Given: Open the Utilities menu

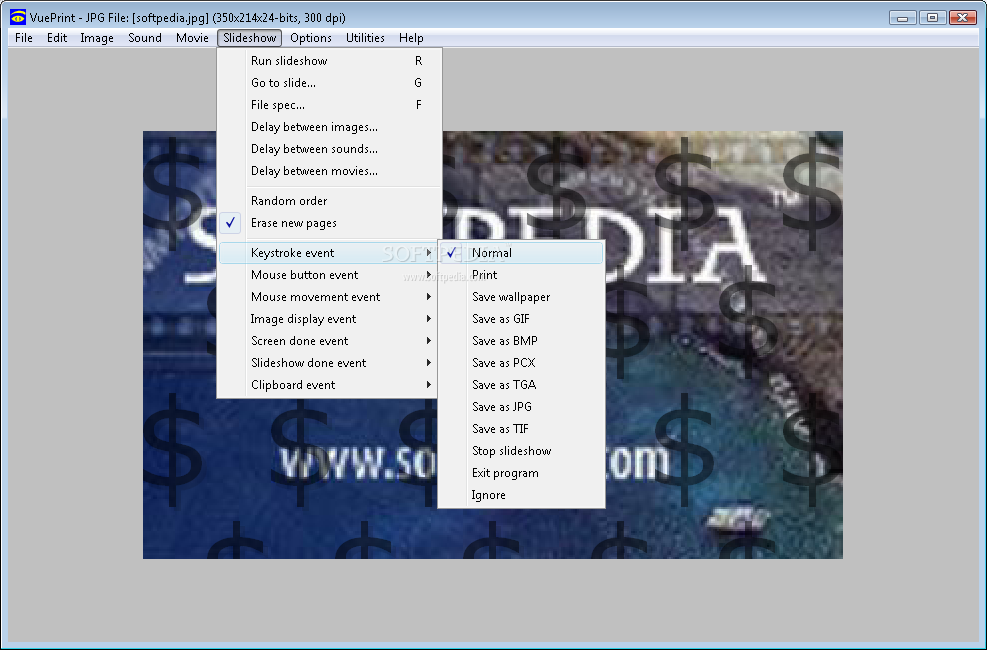Looking at the screenshot, I should point(365,38).
